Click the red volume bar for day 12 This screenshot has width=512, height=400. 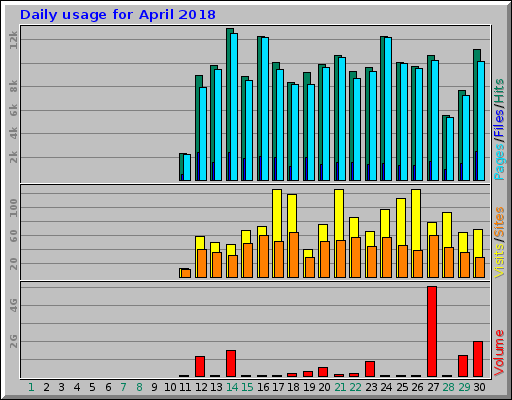[200, 366]
